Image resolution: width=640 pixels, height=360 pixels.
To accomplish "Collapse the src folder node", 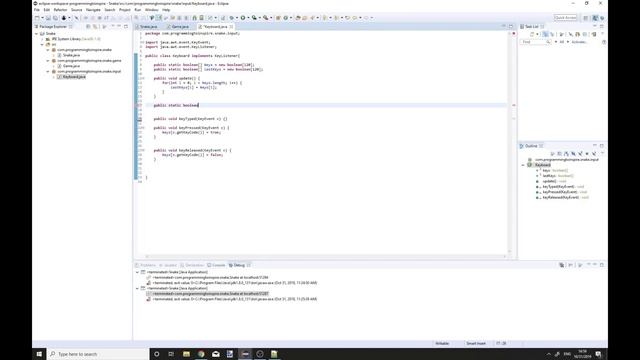I will point(42,44).
